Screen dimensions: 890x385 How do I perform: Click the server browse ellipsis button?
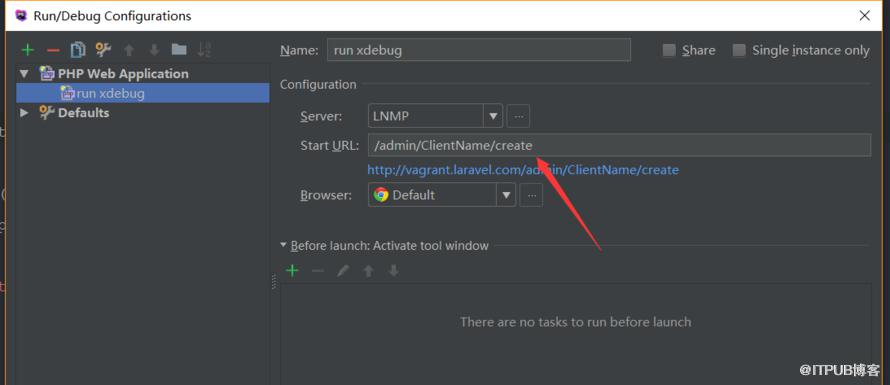pos(518,116)
